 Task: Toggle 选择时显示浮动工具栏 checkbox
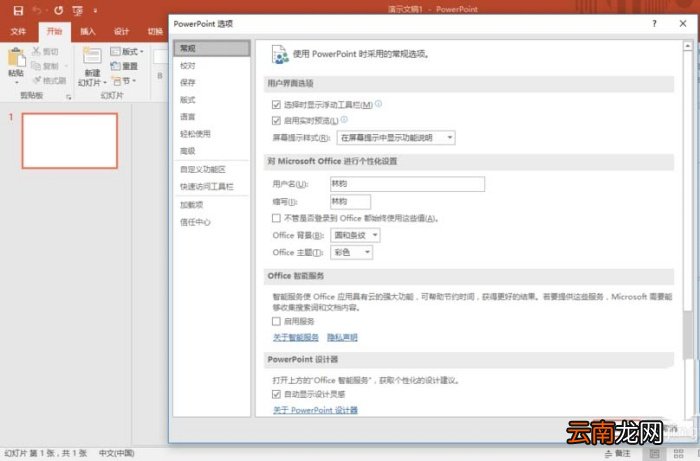coord(276,104)
